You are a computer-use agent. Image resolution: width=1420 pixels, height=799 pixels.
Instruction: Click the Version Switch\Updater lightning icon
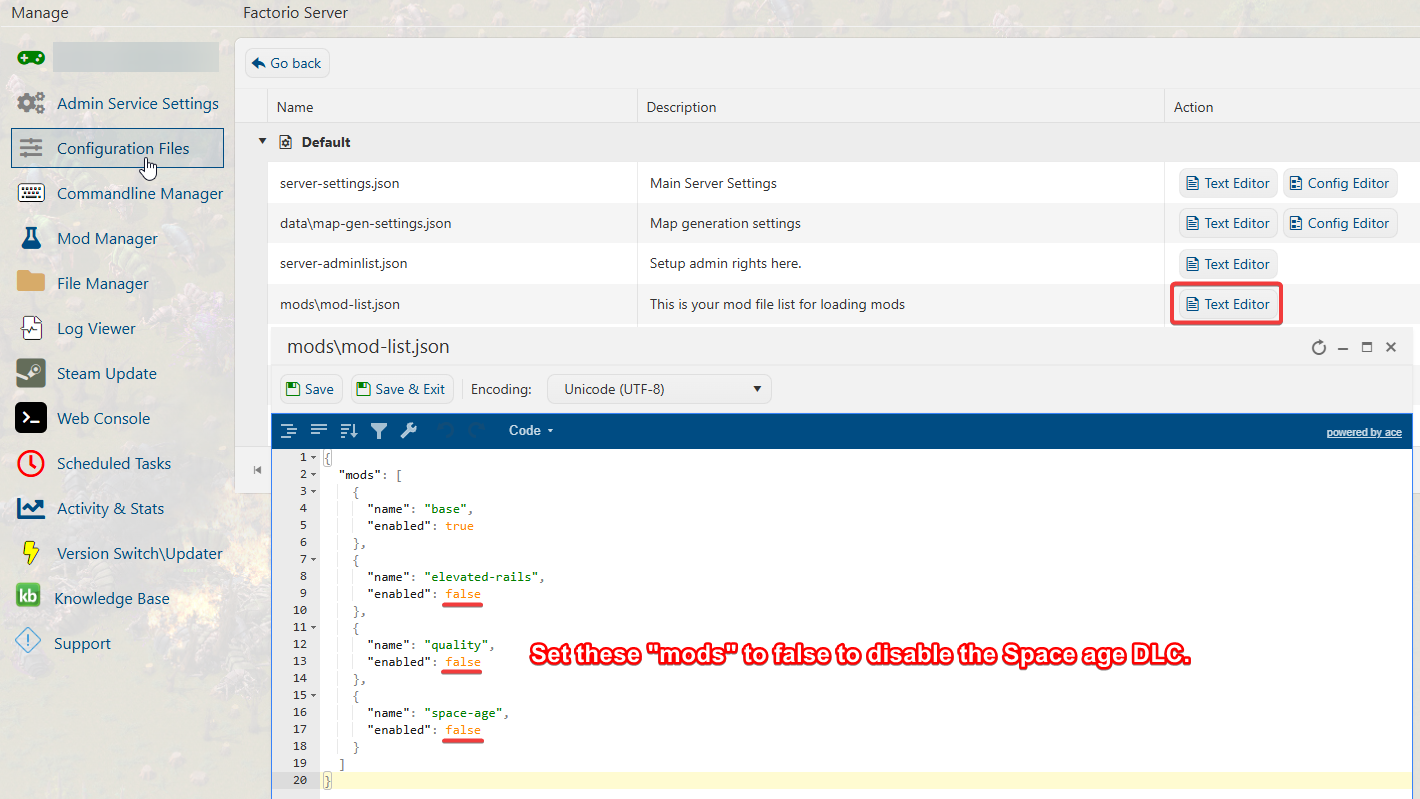click(31, 553)
